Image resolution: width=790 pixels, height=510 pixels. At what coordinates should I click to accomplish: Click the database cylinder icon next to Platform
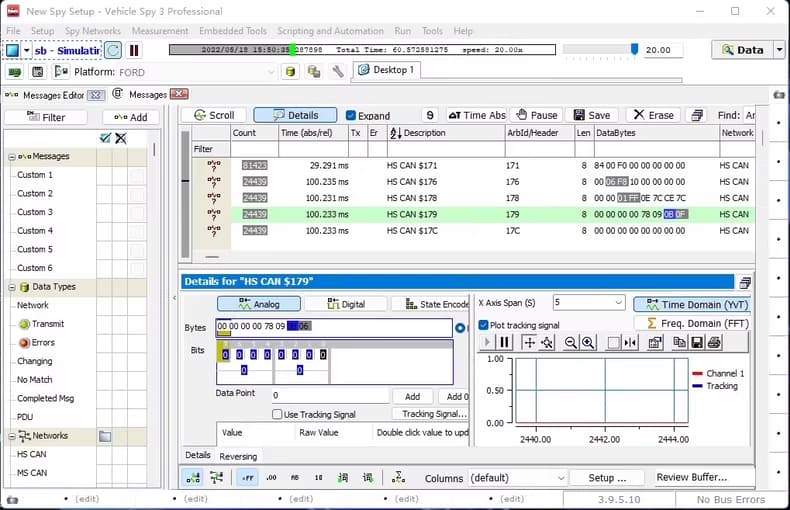(290, 71)
